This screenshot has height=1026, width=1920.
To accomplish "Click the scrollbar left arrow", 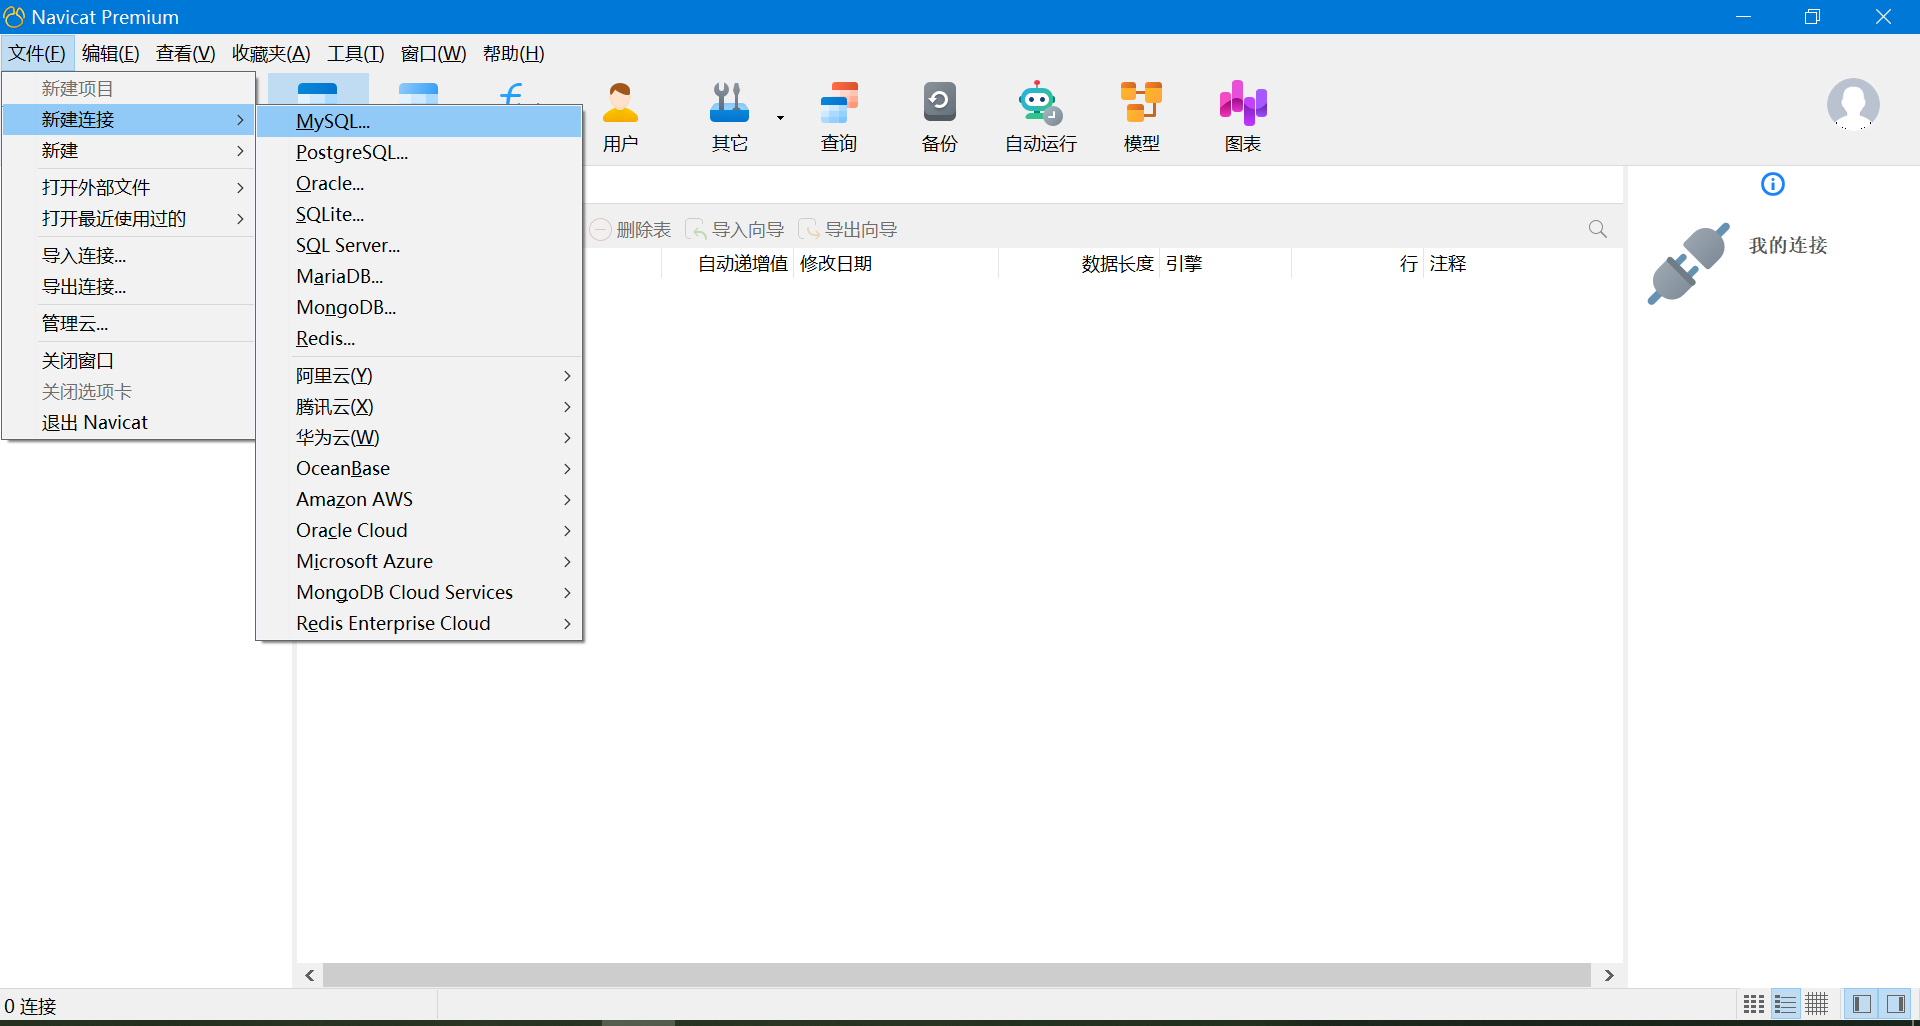I will (310, 975).
